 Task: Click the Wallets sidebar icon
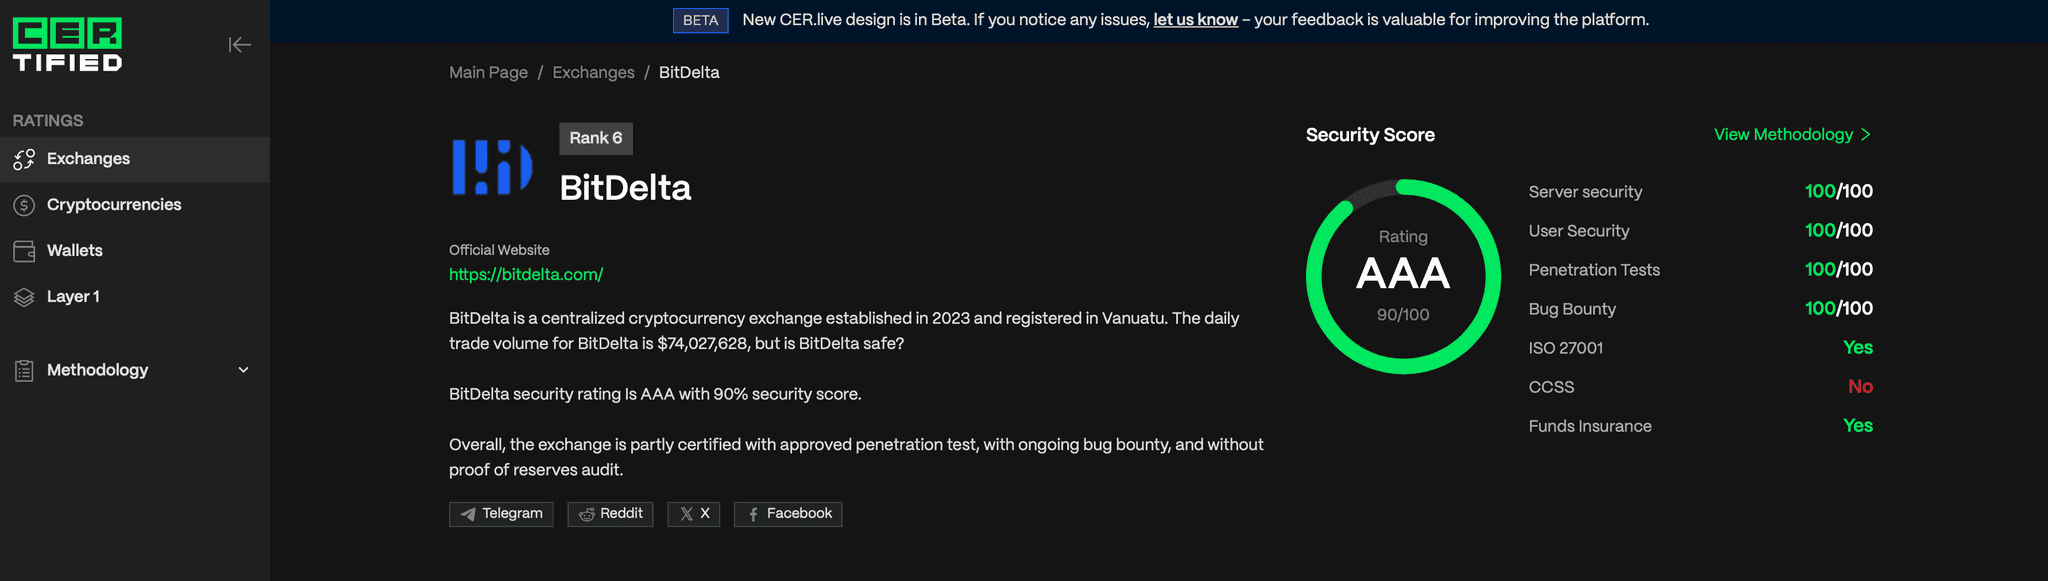24,251
